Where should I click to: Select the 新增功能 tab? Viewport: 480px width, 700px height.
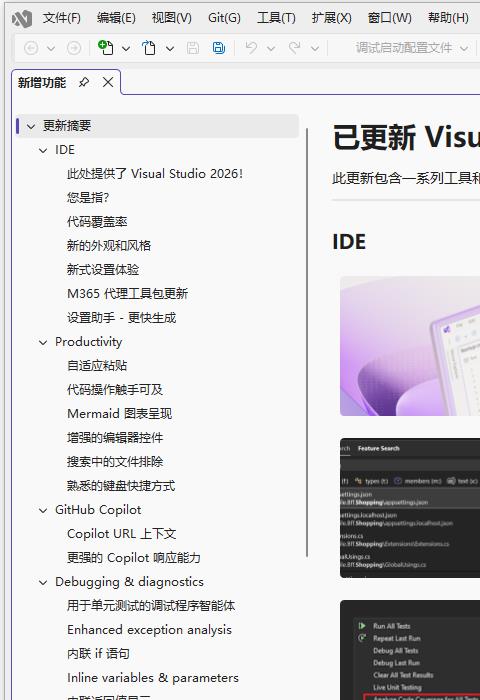point(42,83)
